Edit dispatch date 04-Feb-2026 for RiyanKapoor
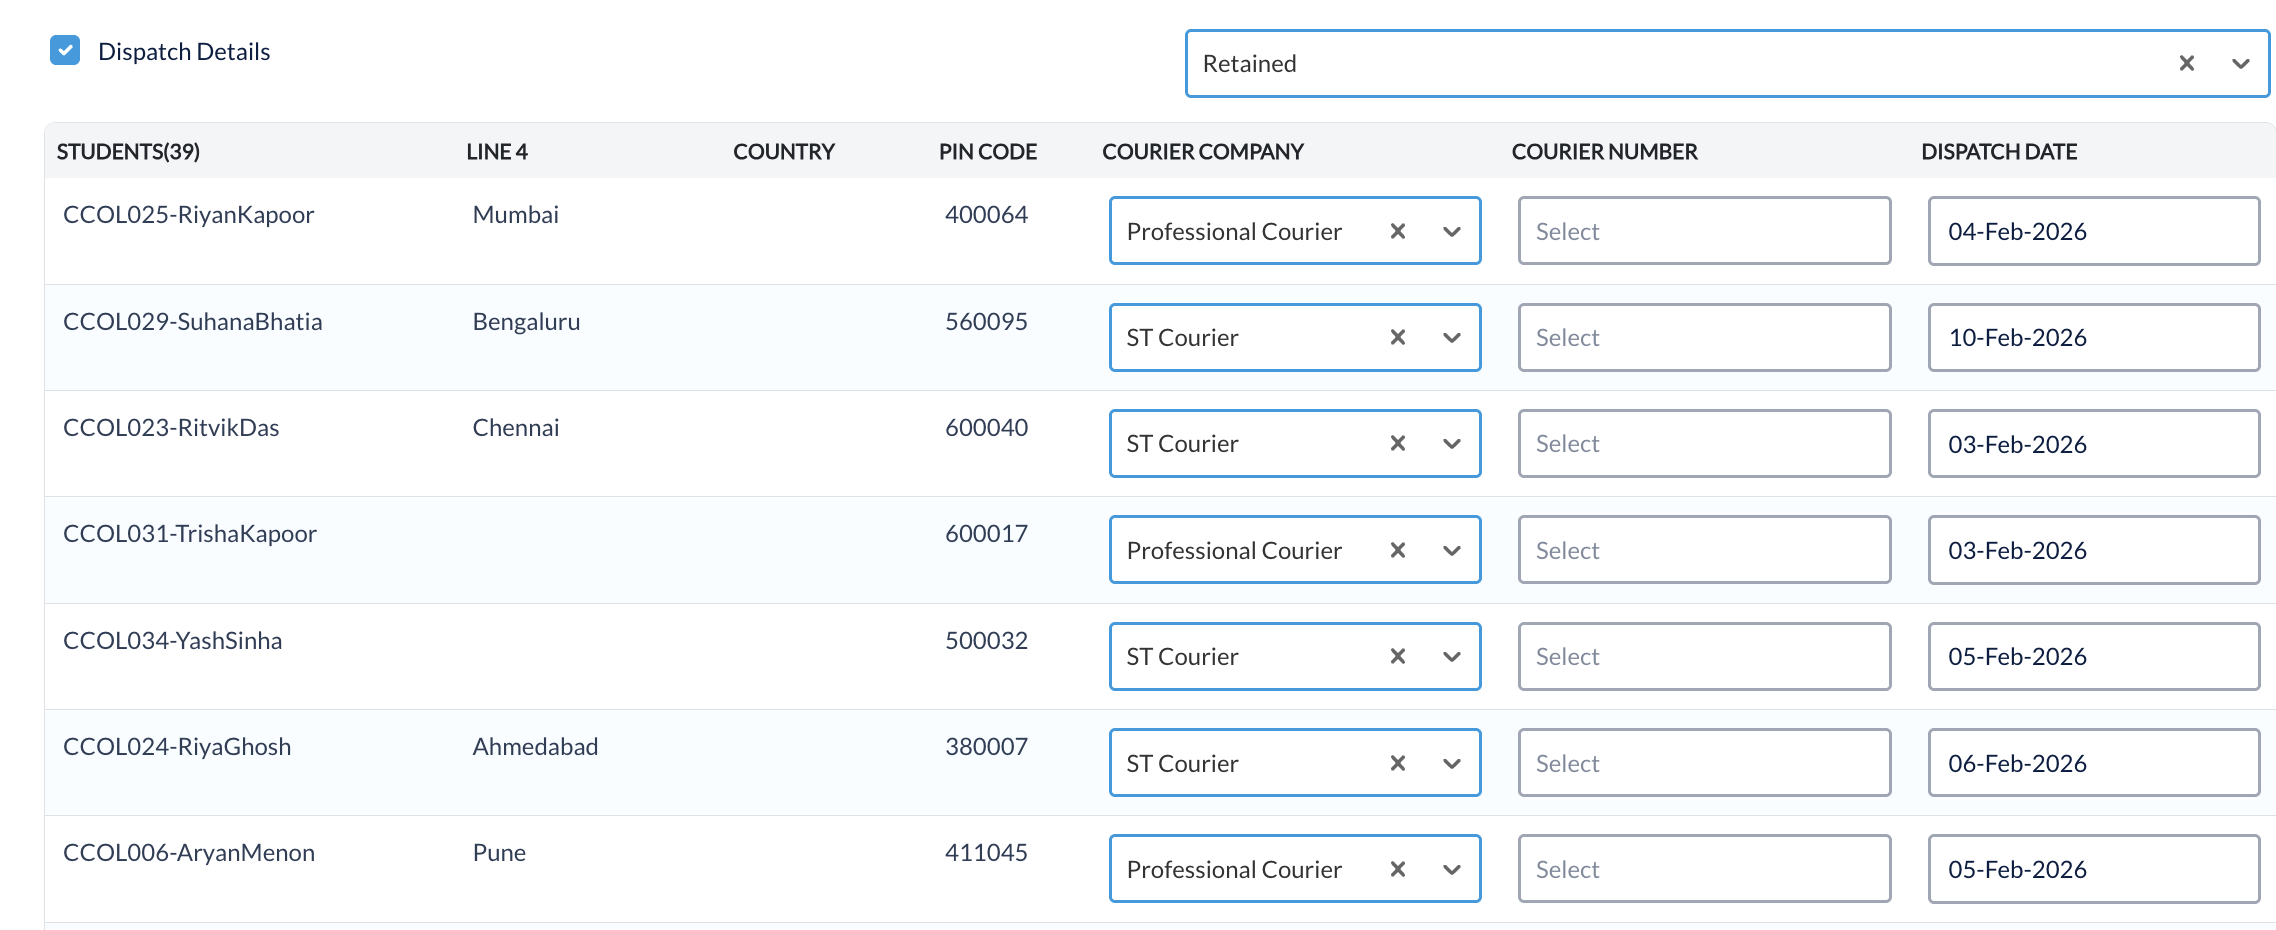 [2092, 231]
